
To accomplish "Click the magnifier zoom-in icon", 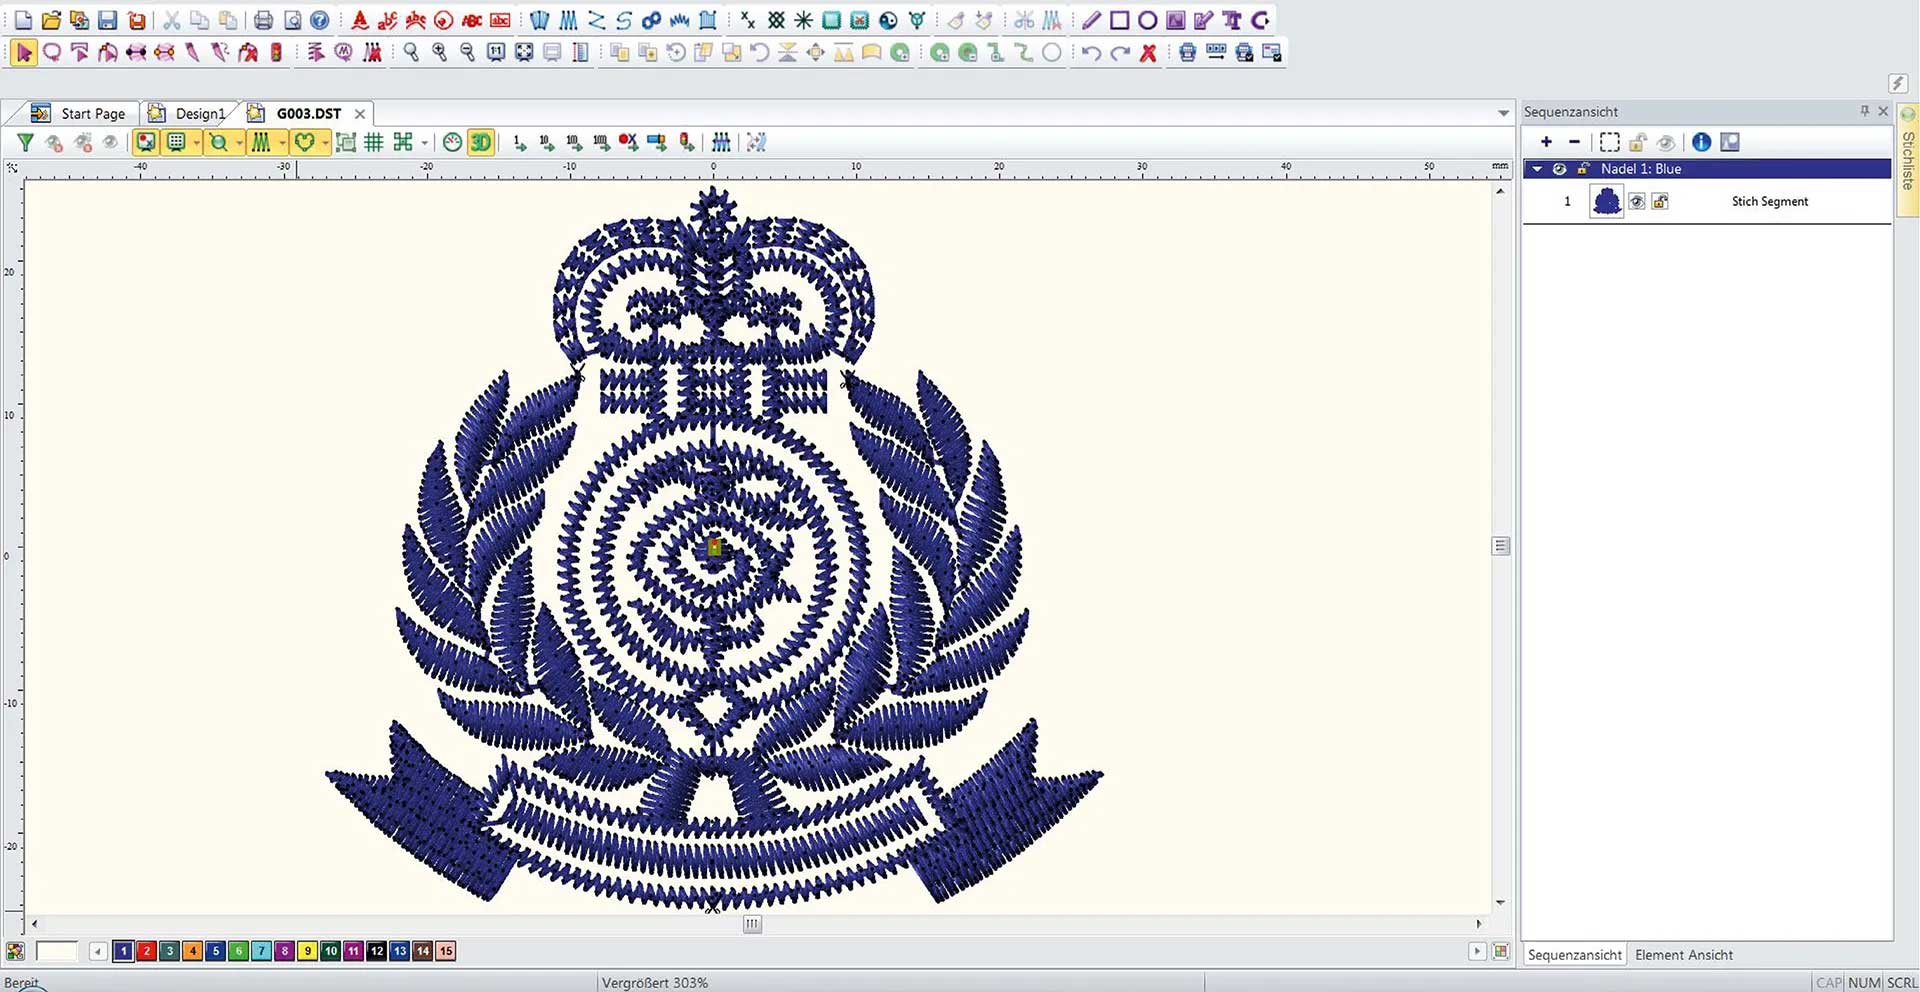I will [439, 53].
